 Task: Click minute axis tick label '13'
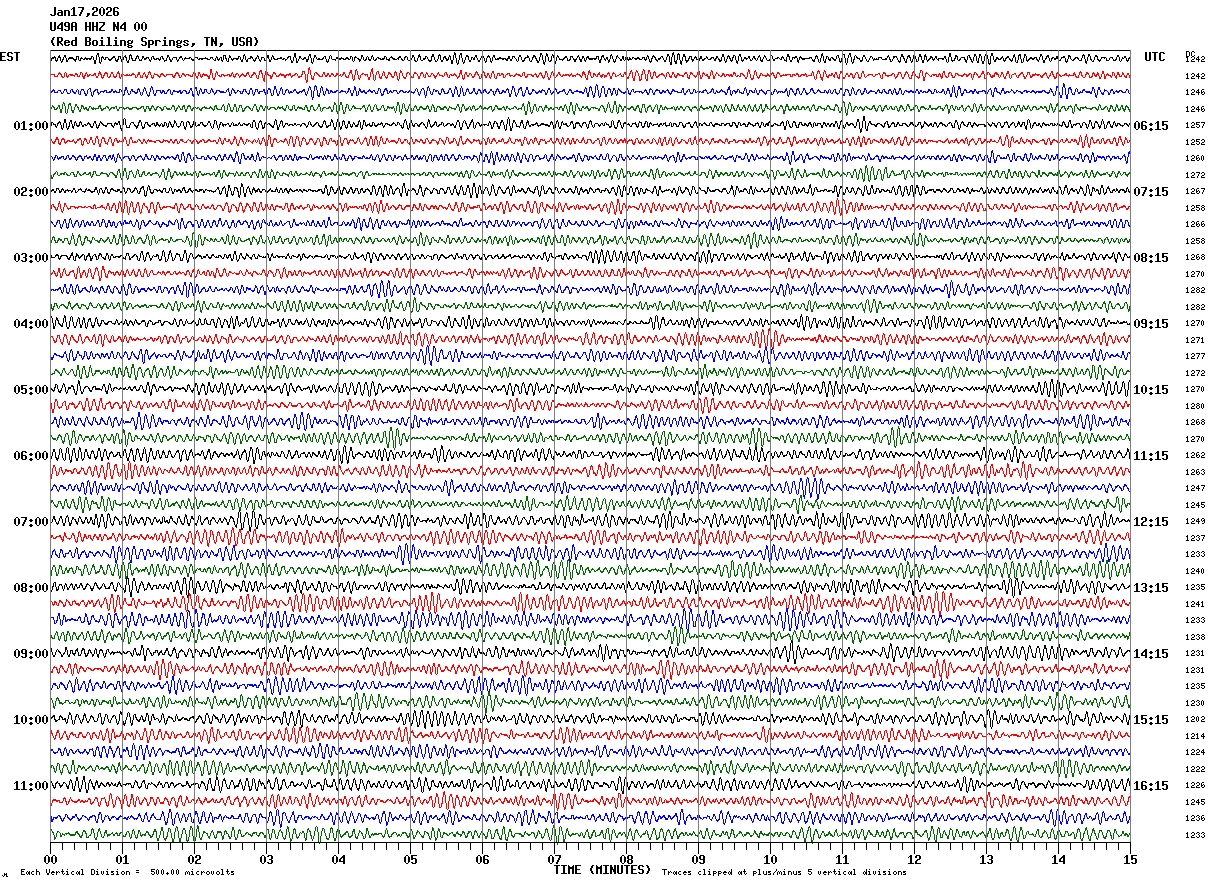[x=986, y=859]
